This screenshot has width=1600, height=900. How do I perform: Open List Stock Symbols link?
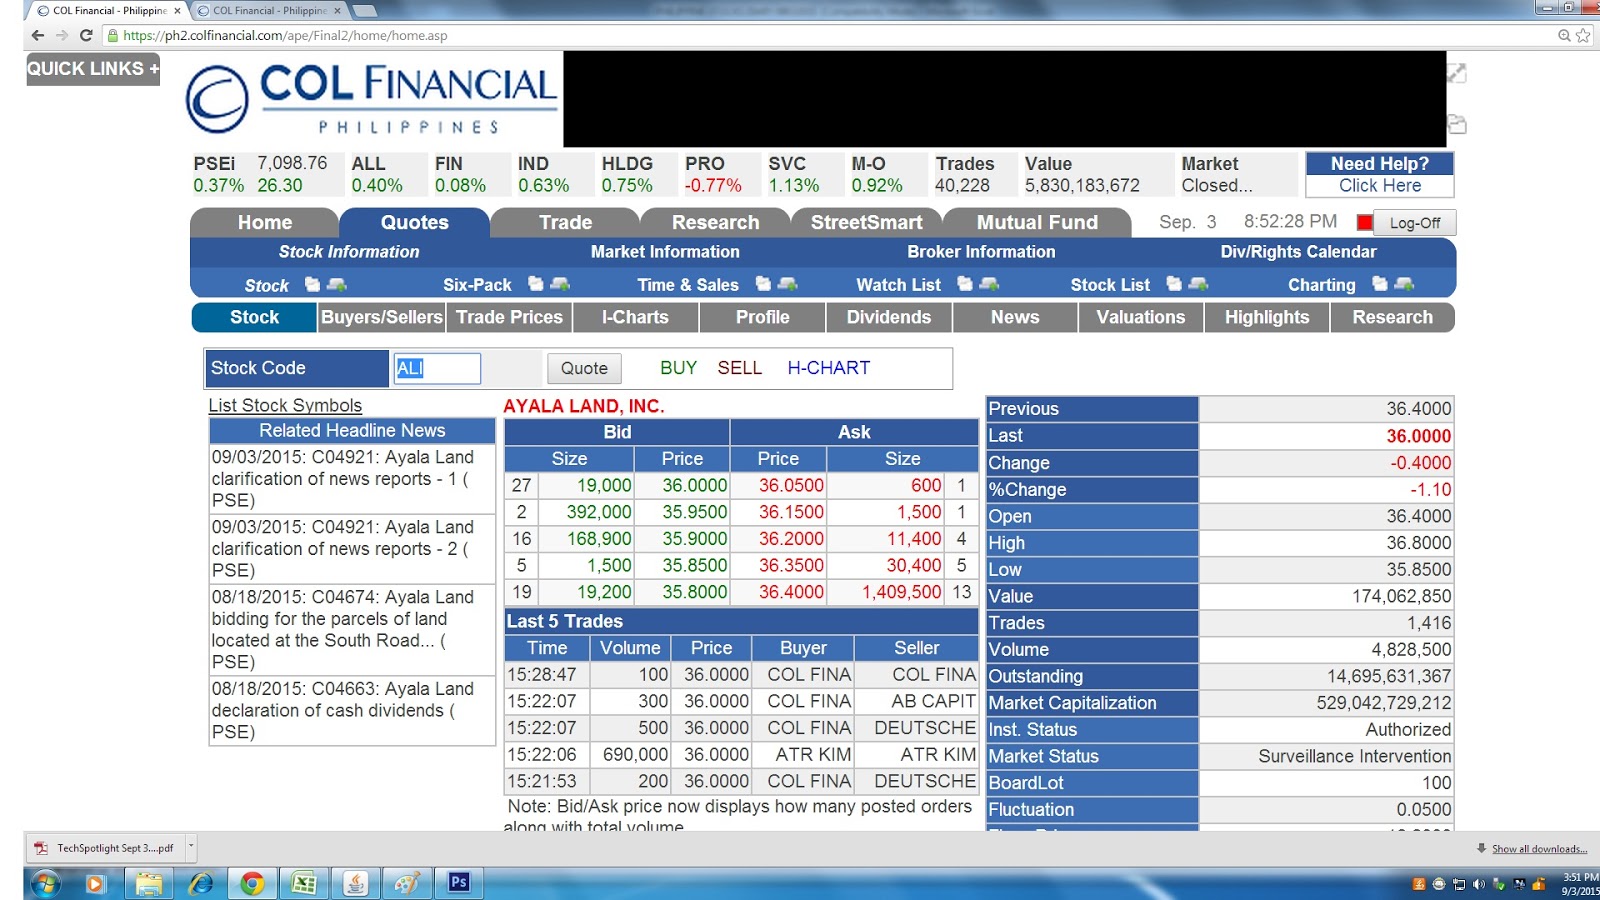pyautogui.click(x=285, y=405)
